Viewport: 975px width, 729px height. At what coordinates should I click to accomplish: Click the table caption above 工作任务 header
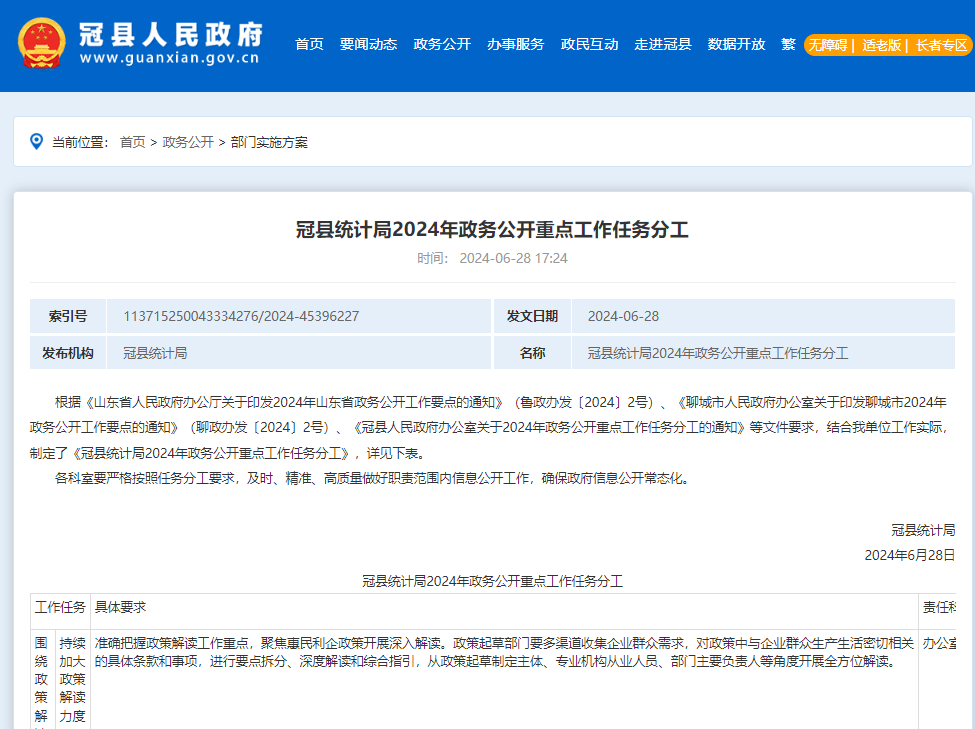click(492, 581)
